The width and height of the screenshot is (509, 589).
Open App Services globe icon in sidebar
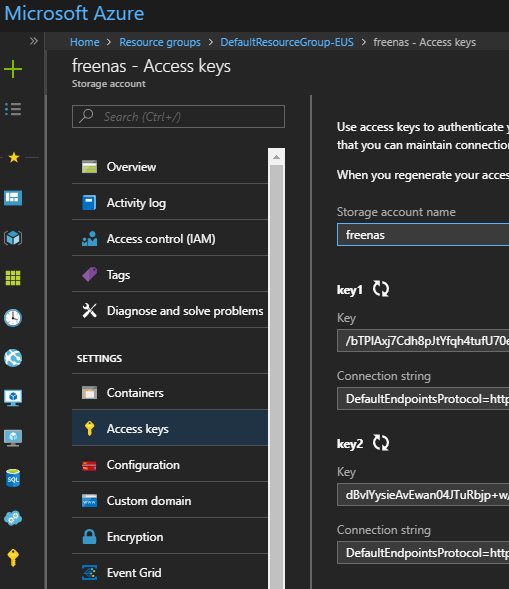coord(13,358)
